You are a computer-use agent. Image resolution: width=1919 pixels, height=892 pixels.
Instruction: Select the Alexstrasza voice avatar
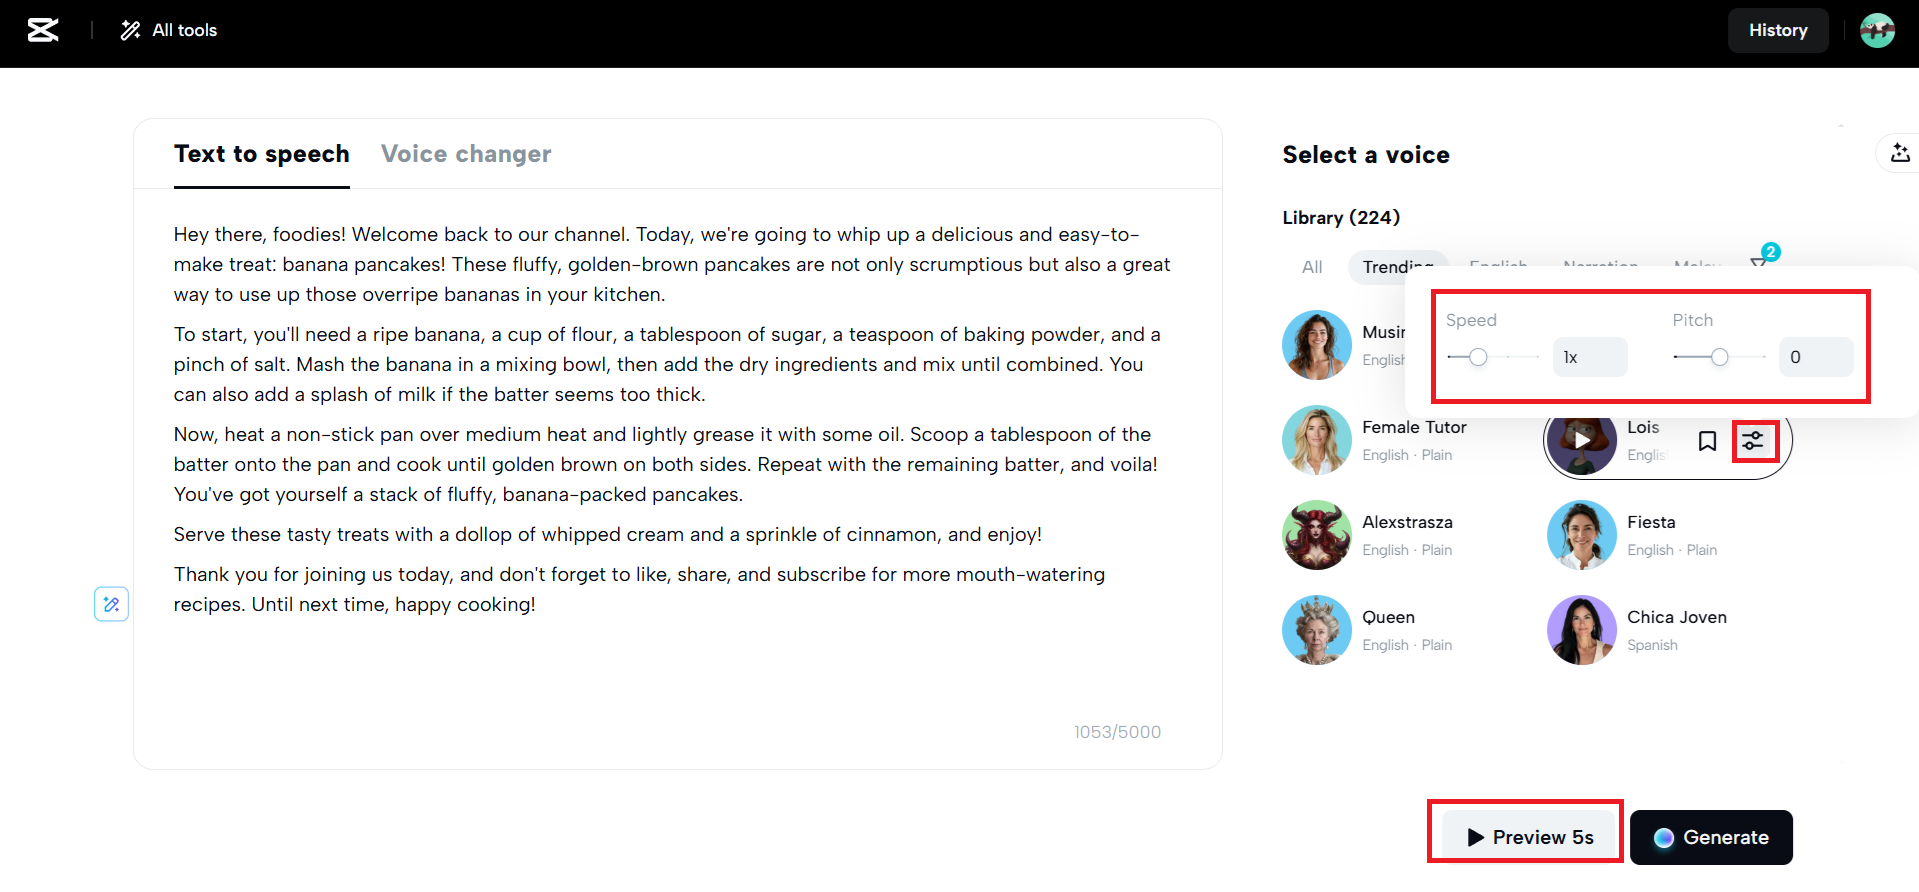point(1317,535)
